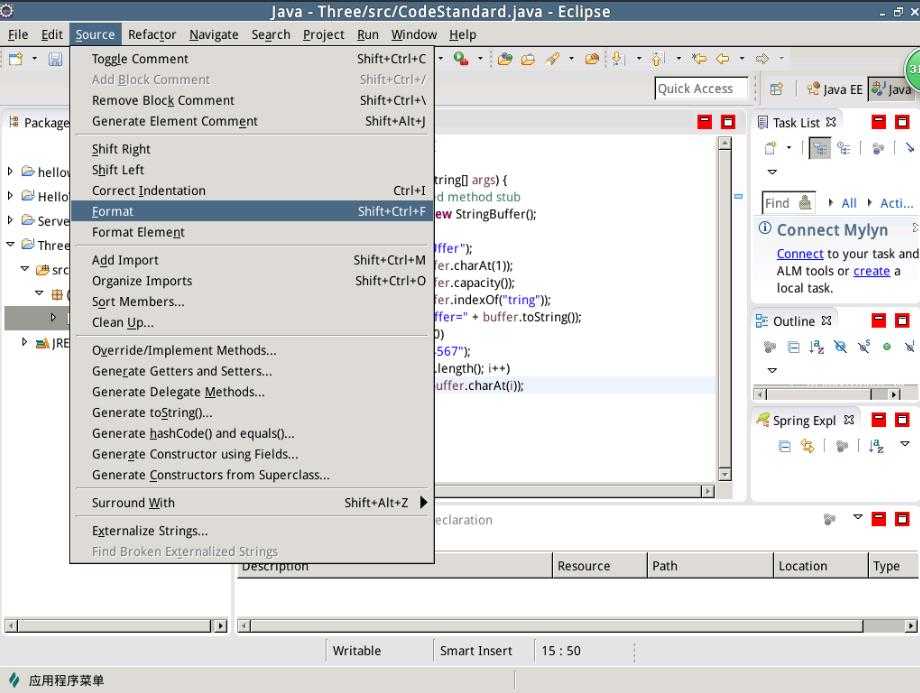920x693 pixels.
Task: Expand the hello project tree node
Action: pos(10,171)
